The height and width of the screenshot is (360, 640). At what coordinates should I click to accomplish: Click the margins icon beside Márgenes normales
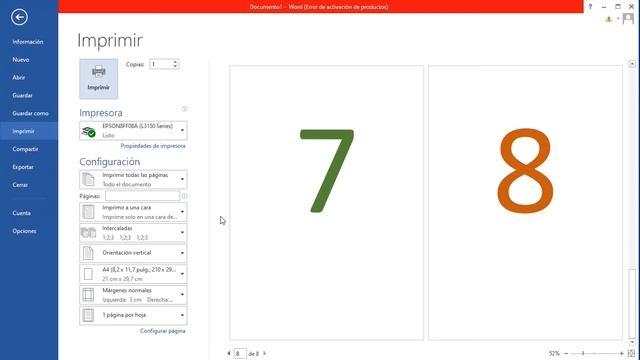(88, 295)
